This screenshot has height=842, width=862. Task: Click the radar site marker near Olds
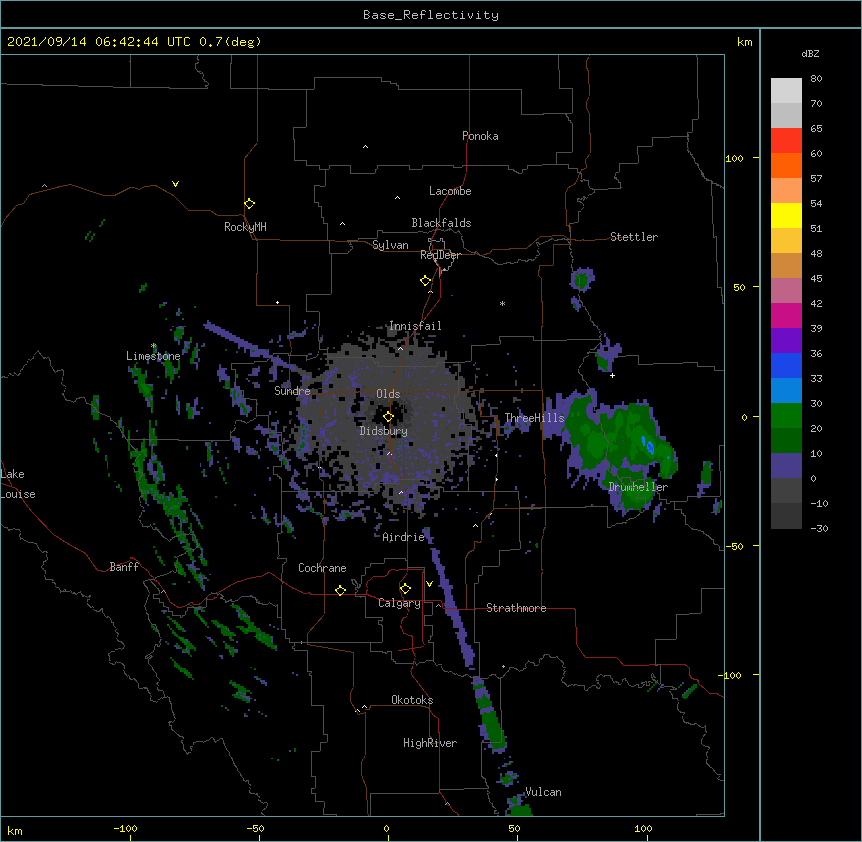(x=388, y=417)
